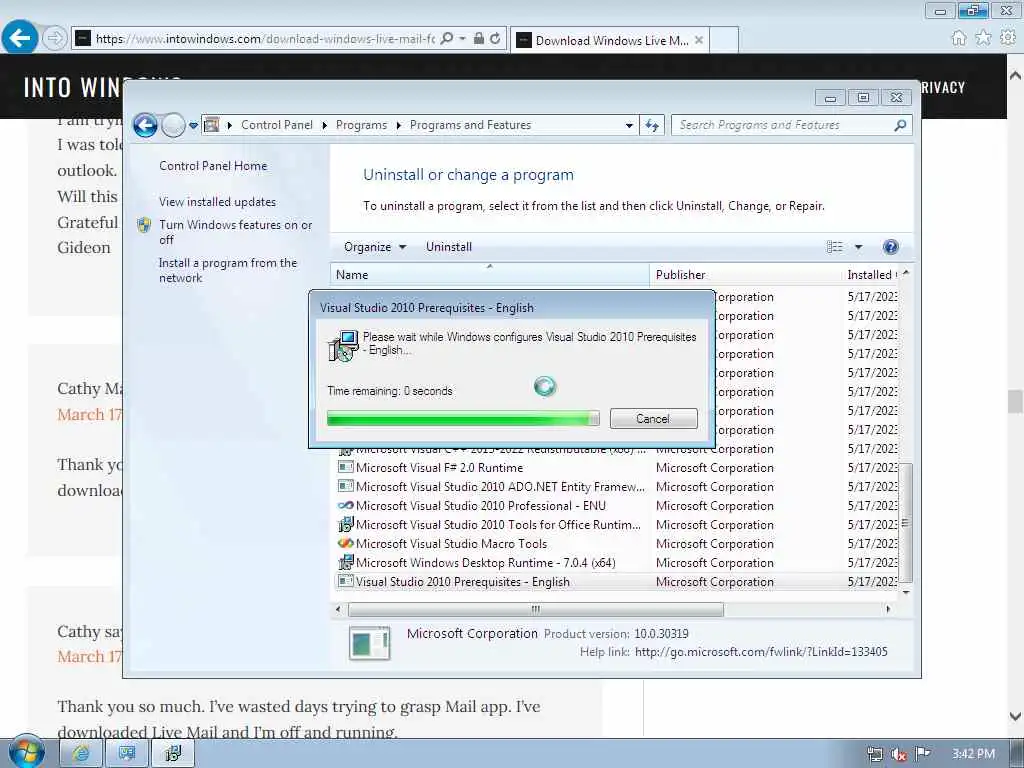
Task: Click the Visual Studio Macro Tools icon
Action: 345,543
